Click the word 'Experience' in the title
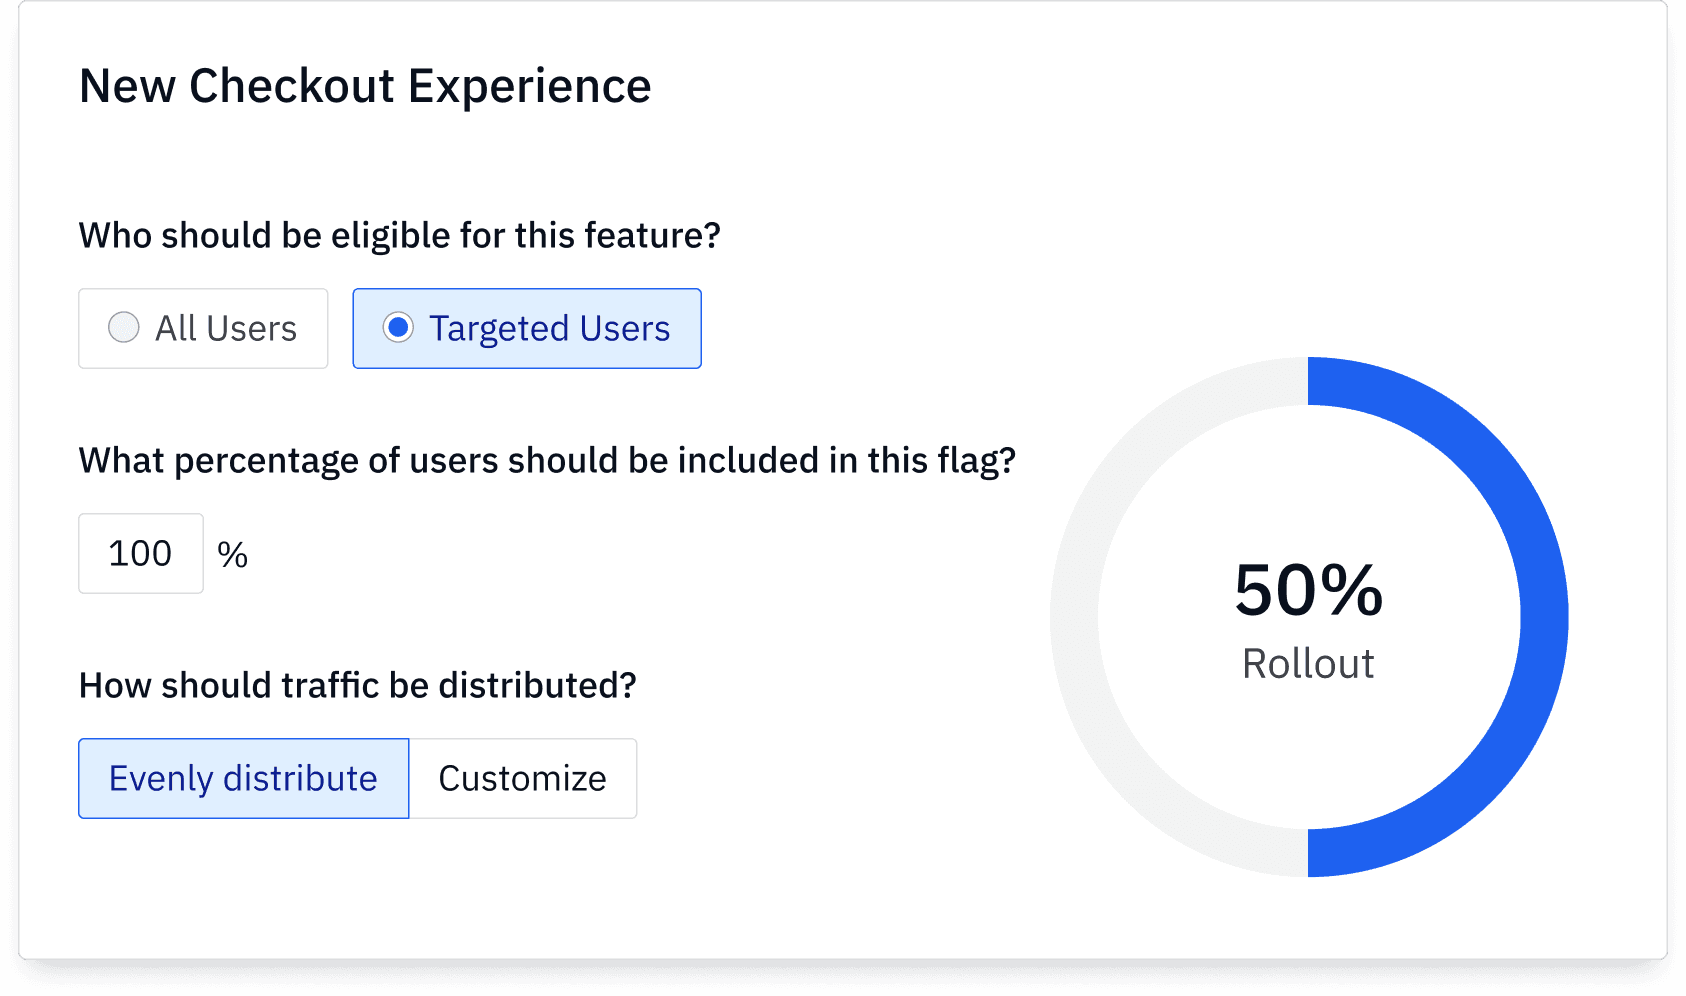 (529, 86)
